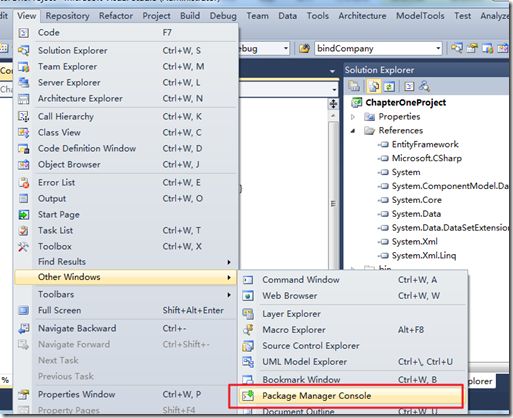Click the editor split handle icon
This screenshot has height=418, width=513.
[333, 104]
